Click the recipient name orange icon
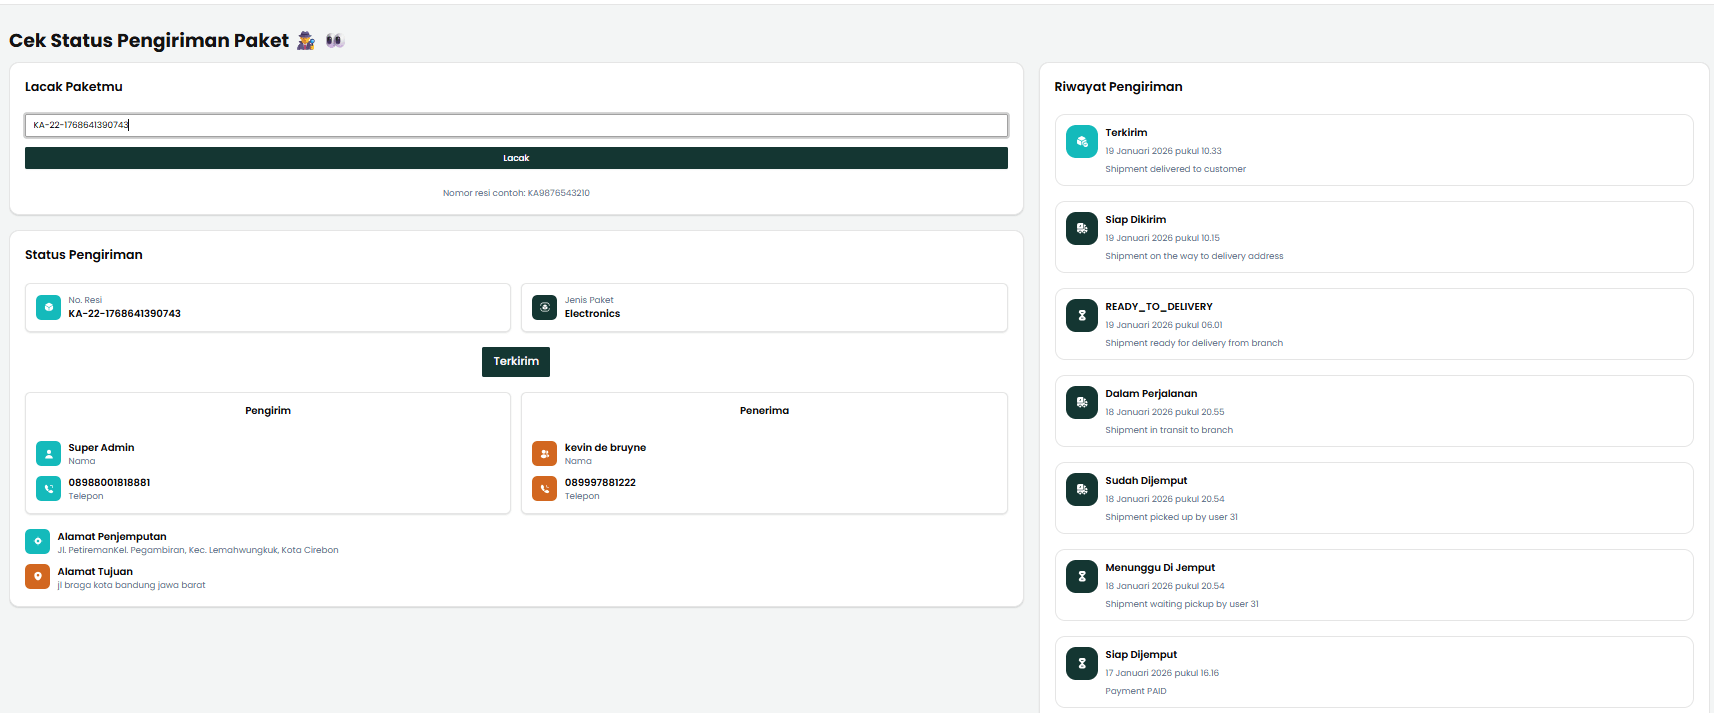 [x=544, y=454]
